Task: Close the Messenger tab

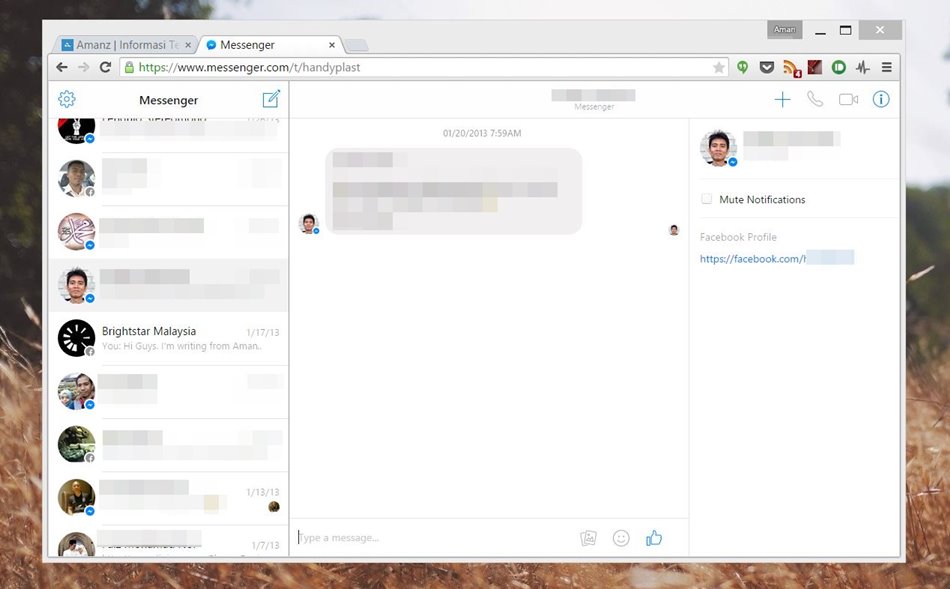Action: pos(331,45)
